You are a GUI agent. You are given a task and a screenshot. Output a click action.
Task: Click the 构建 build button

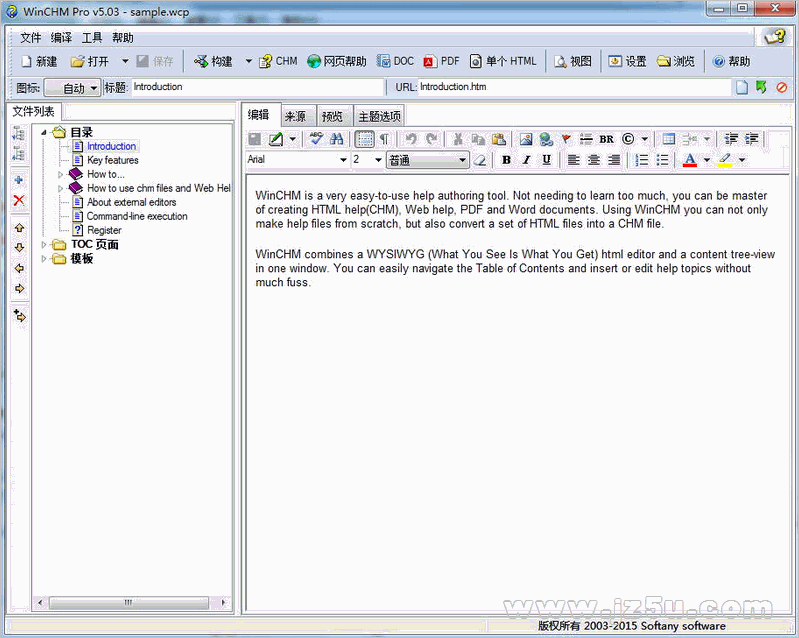(x=214, y=62)
